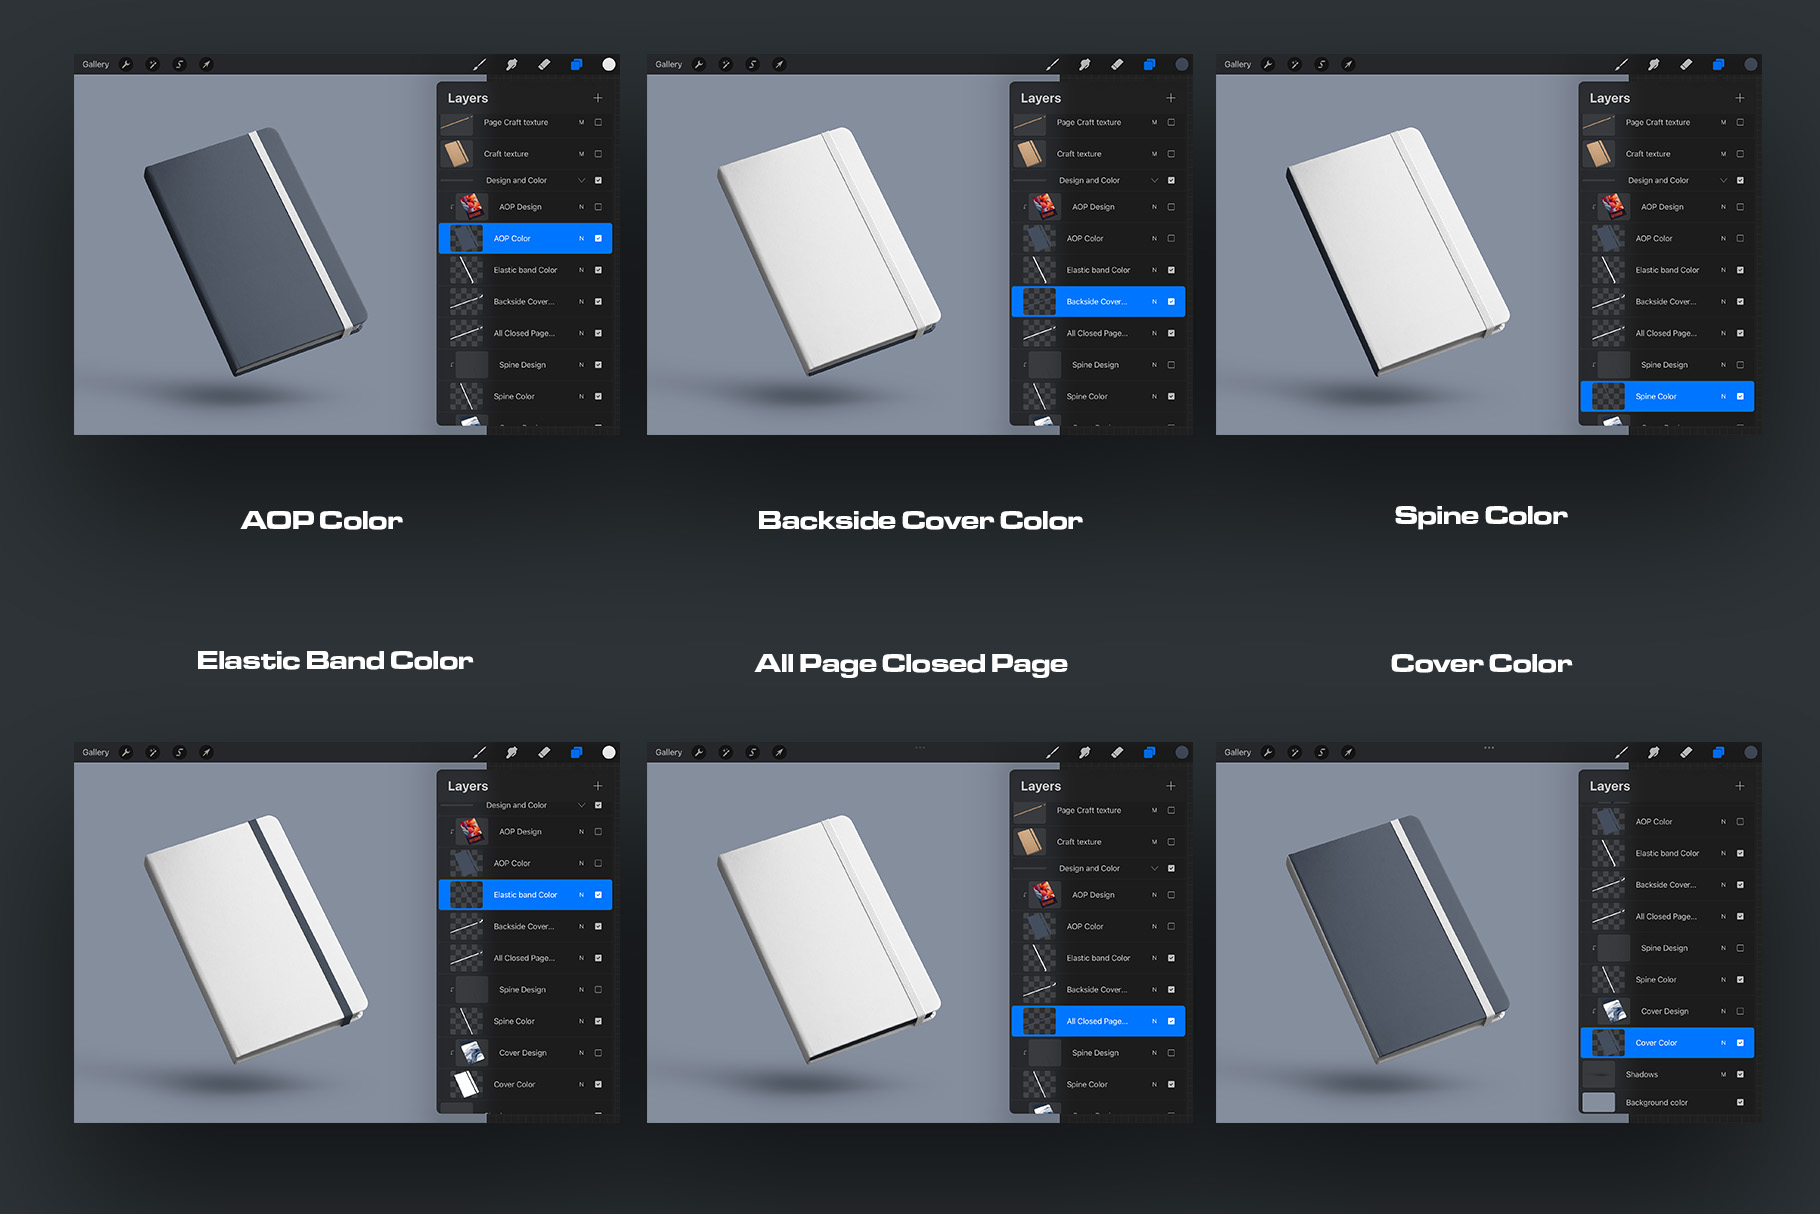Click Craft texture thumbnail in top-left screenshot

tap(457, 154)
